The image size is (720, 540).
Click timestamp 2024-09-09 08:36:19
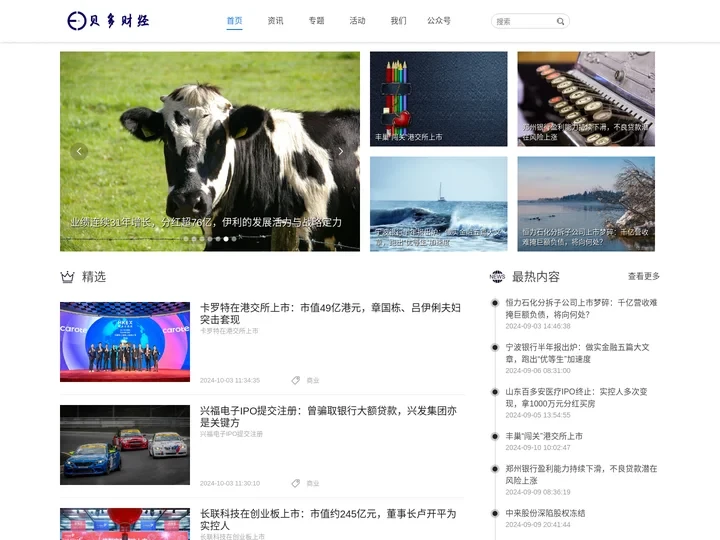click(538, 492)
